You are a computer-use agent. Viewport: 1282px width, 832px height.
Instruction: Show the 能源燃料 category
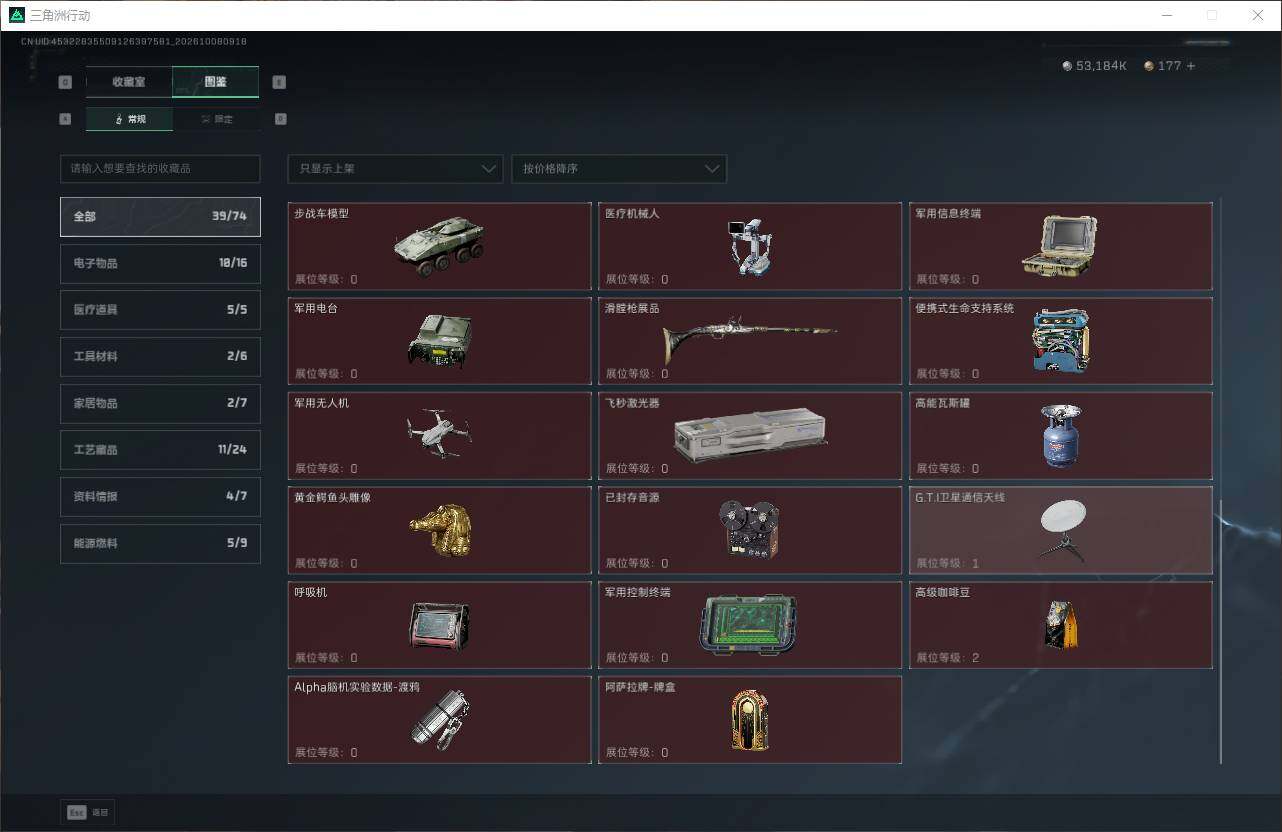pyautogui.click(x=160, y=543)
